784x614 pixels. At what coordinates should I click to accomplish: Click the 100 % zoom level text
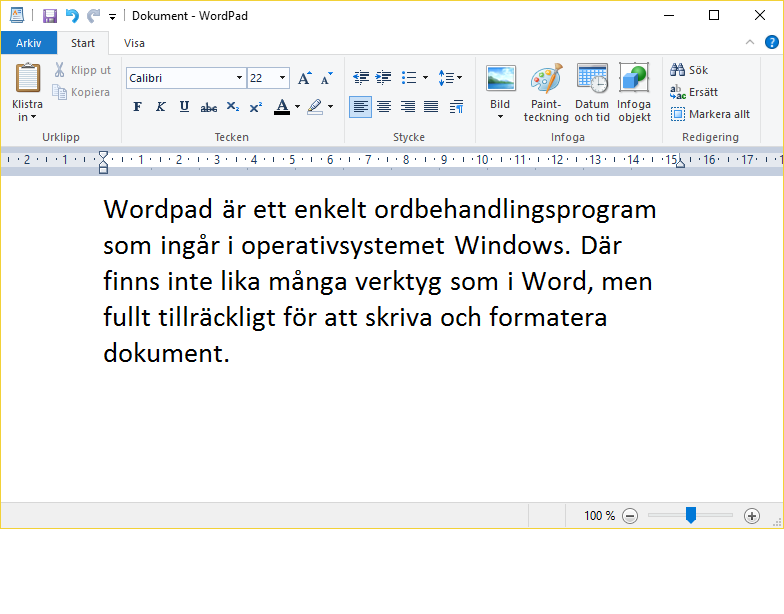tap(600, 516)
